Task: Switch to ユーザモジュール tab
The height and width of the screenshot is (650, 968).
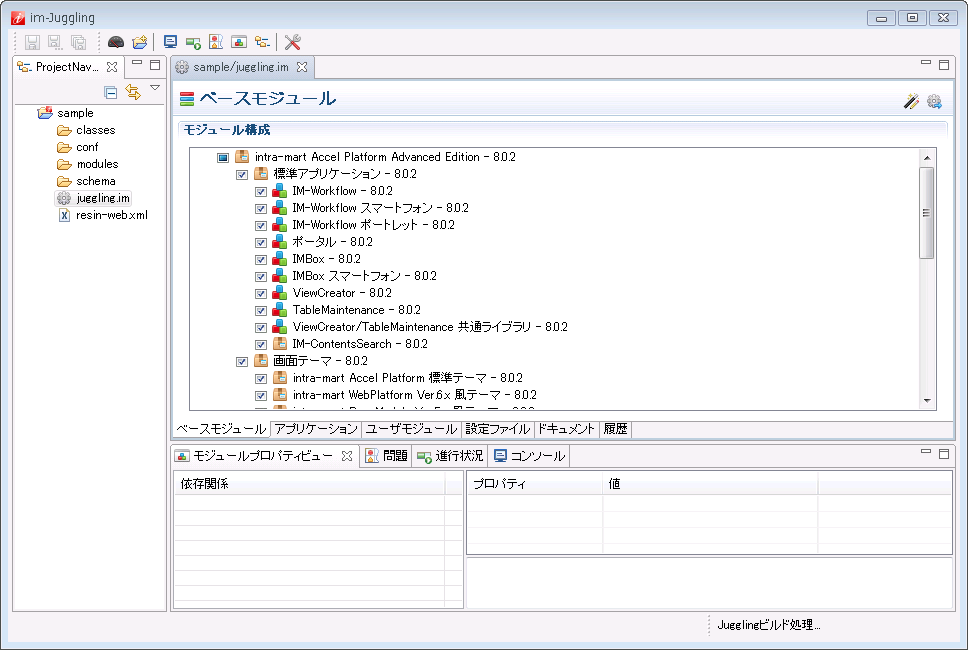Action: 411,429
